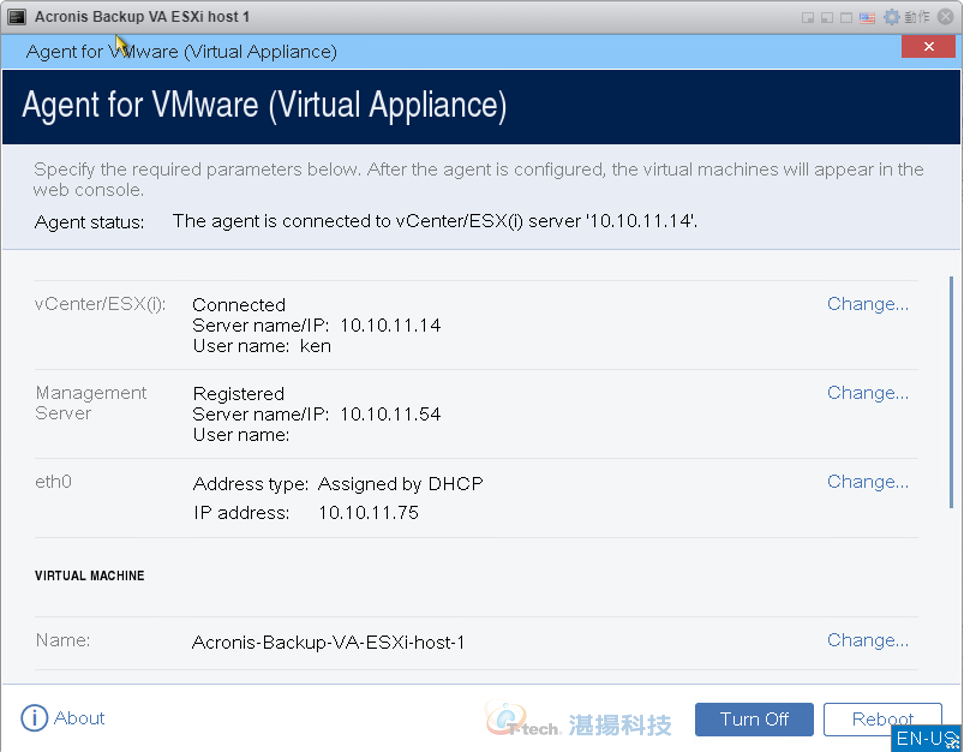Viewport: 963px width, 752px height.
Task: Open the About link
Action: [x=79, y=718]
